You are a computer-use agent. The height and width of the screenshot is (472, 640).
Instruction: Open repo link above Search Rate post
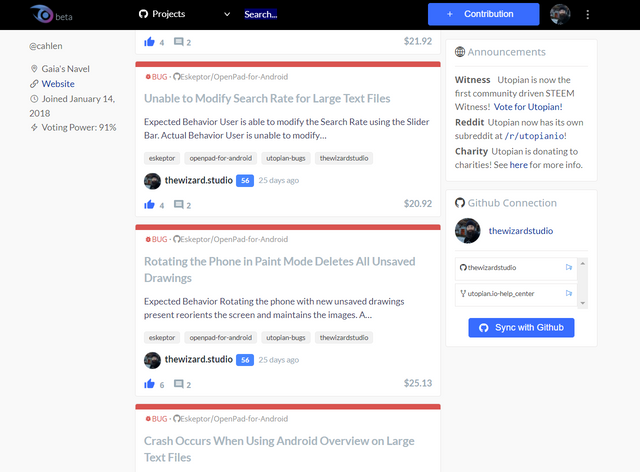click(x=231, y=77)
